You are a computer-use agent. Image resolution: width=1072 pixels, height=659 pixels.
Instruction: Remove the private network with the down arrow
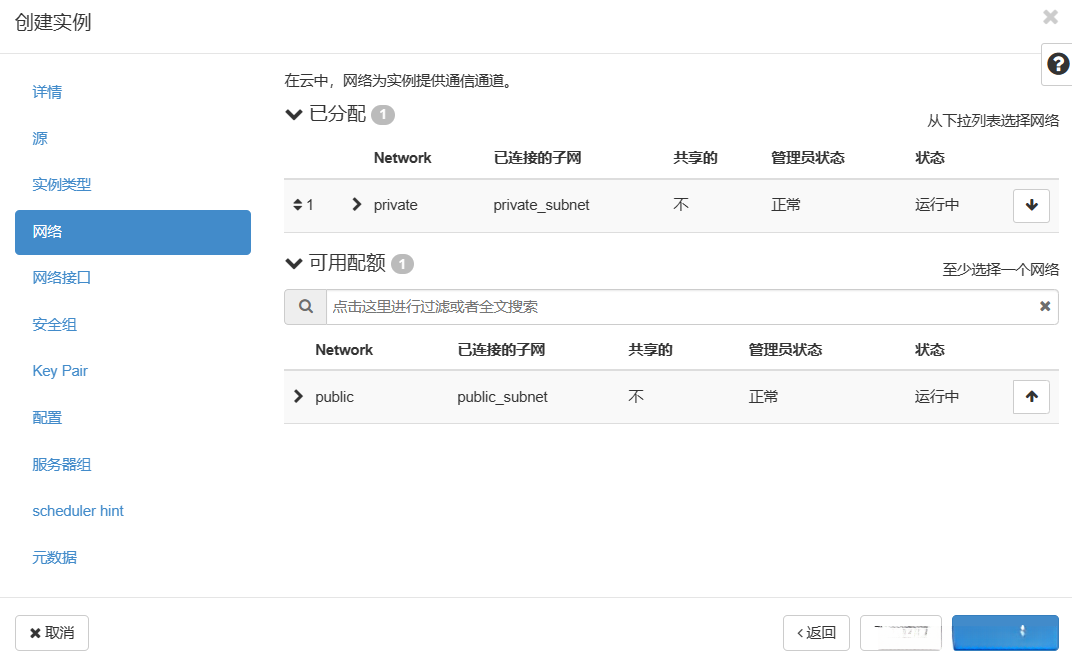point(1031,204)
